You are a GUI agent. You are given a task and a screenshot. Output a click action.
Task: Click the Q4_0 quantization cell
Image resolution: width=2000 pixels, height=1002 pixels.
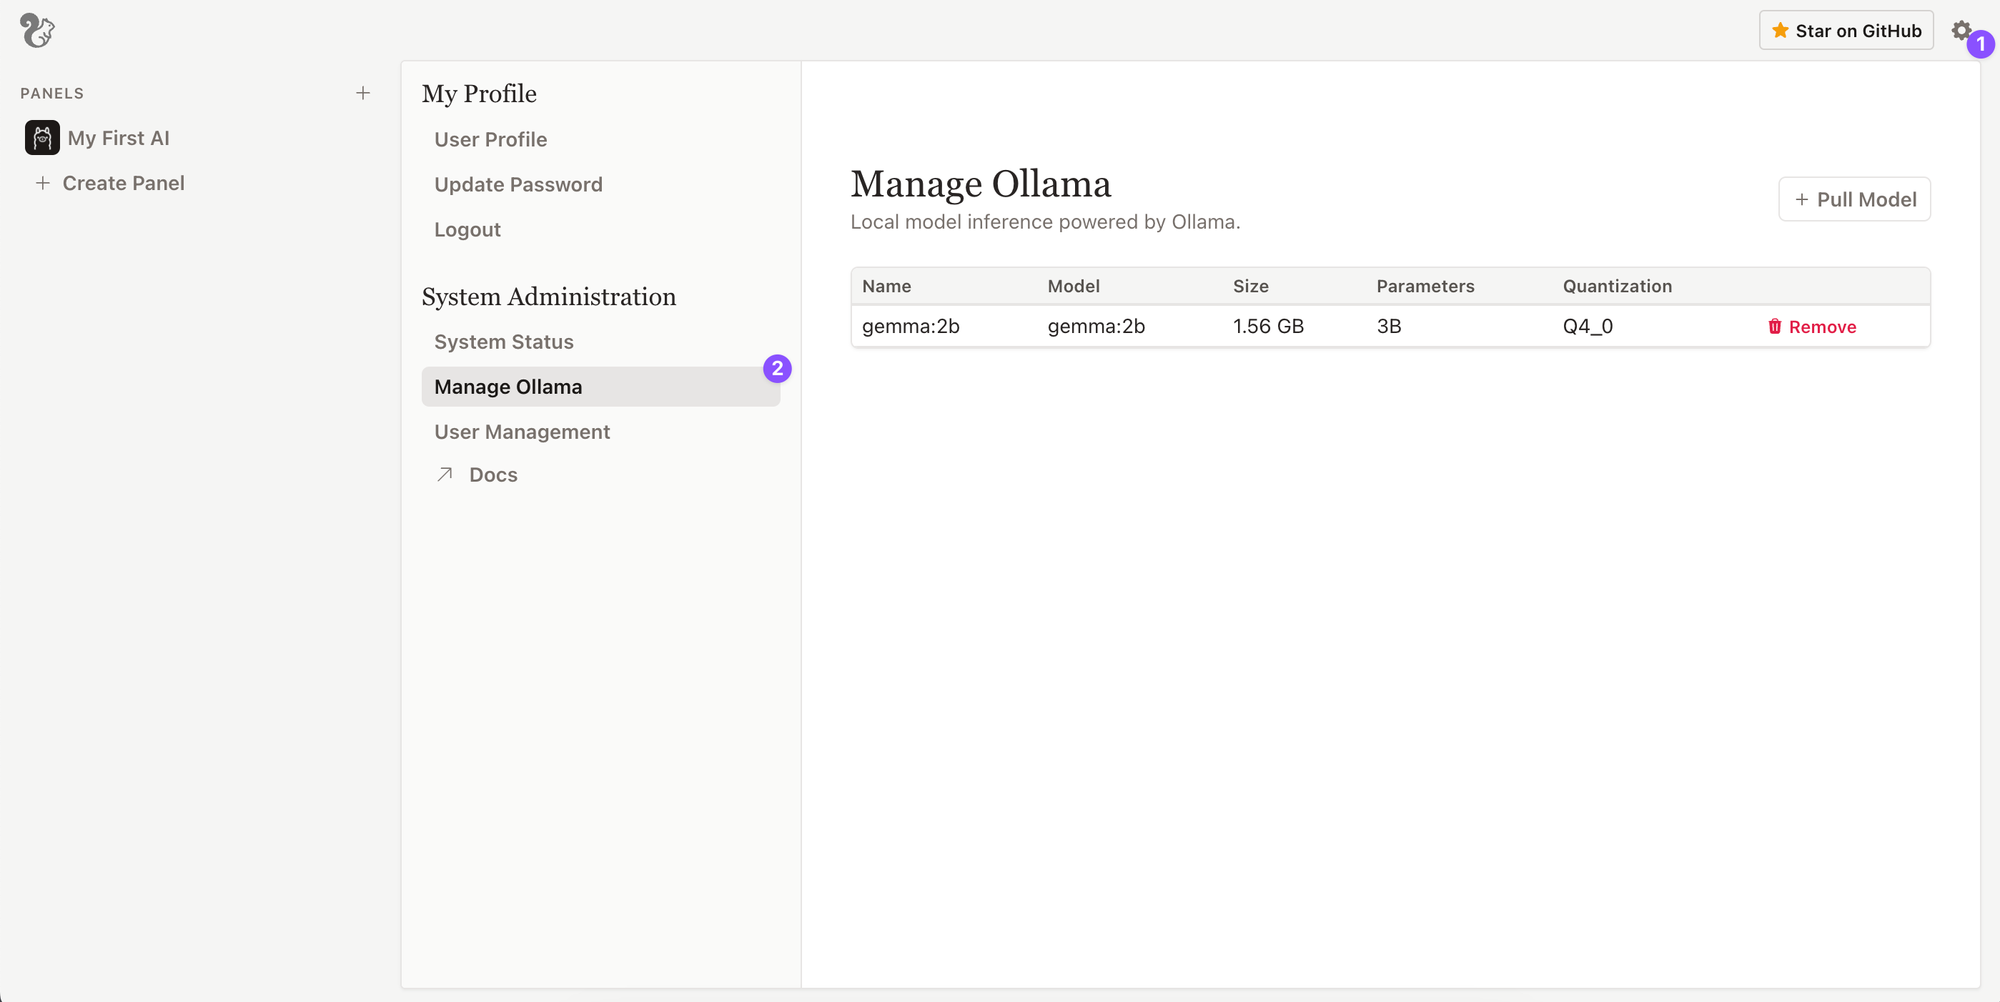1588,327
